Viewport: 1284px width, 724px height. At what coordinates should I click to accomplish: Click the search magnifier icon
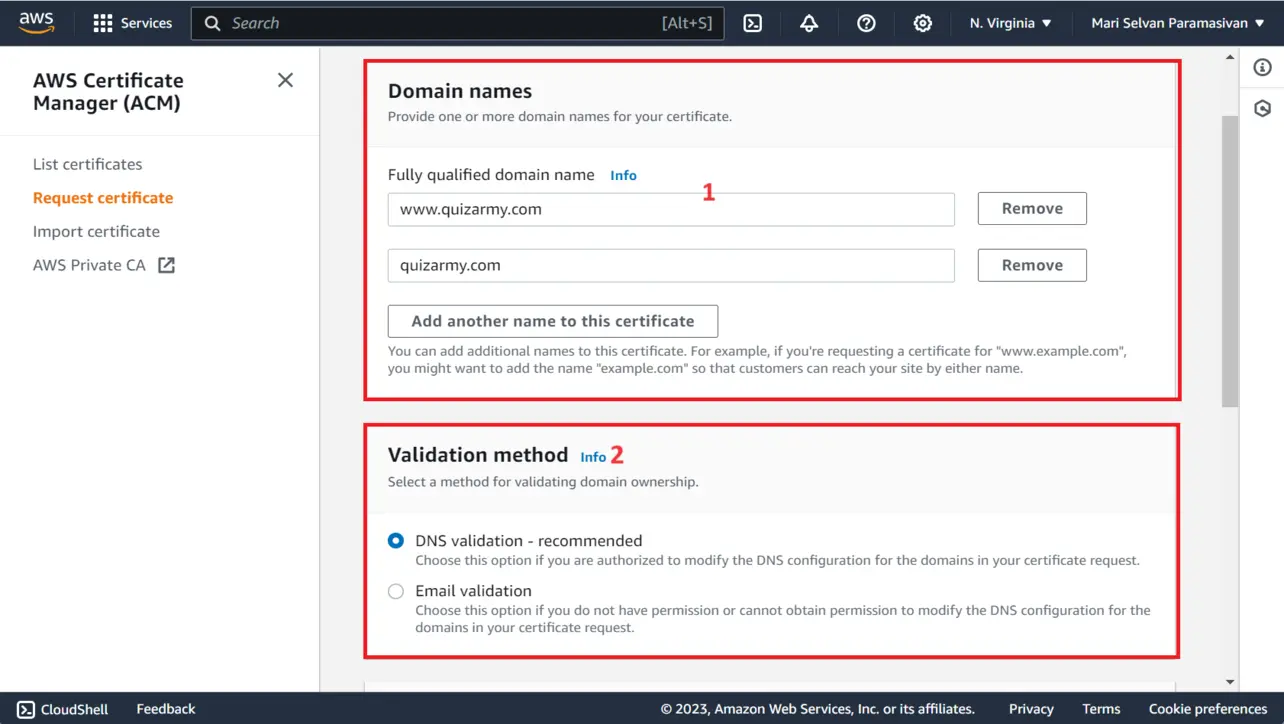[212, 23]
